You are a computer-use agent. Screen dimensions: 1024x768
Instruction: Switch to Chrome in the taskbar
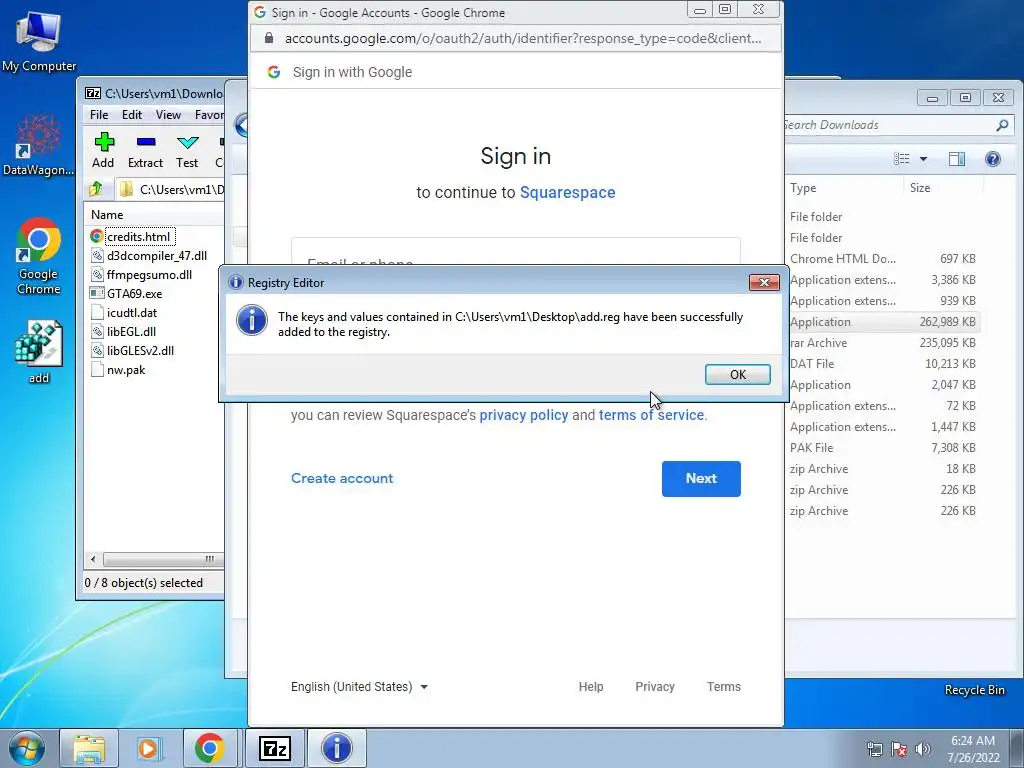209,748
